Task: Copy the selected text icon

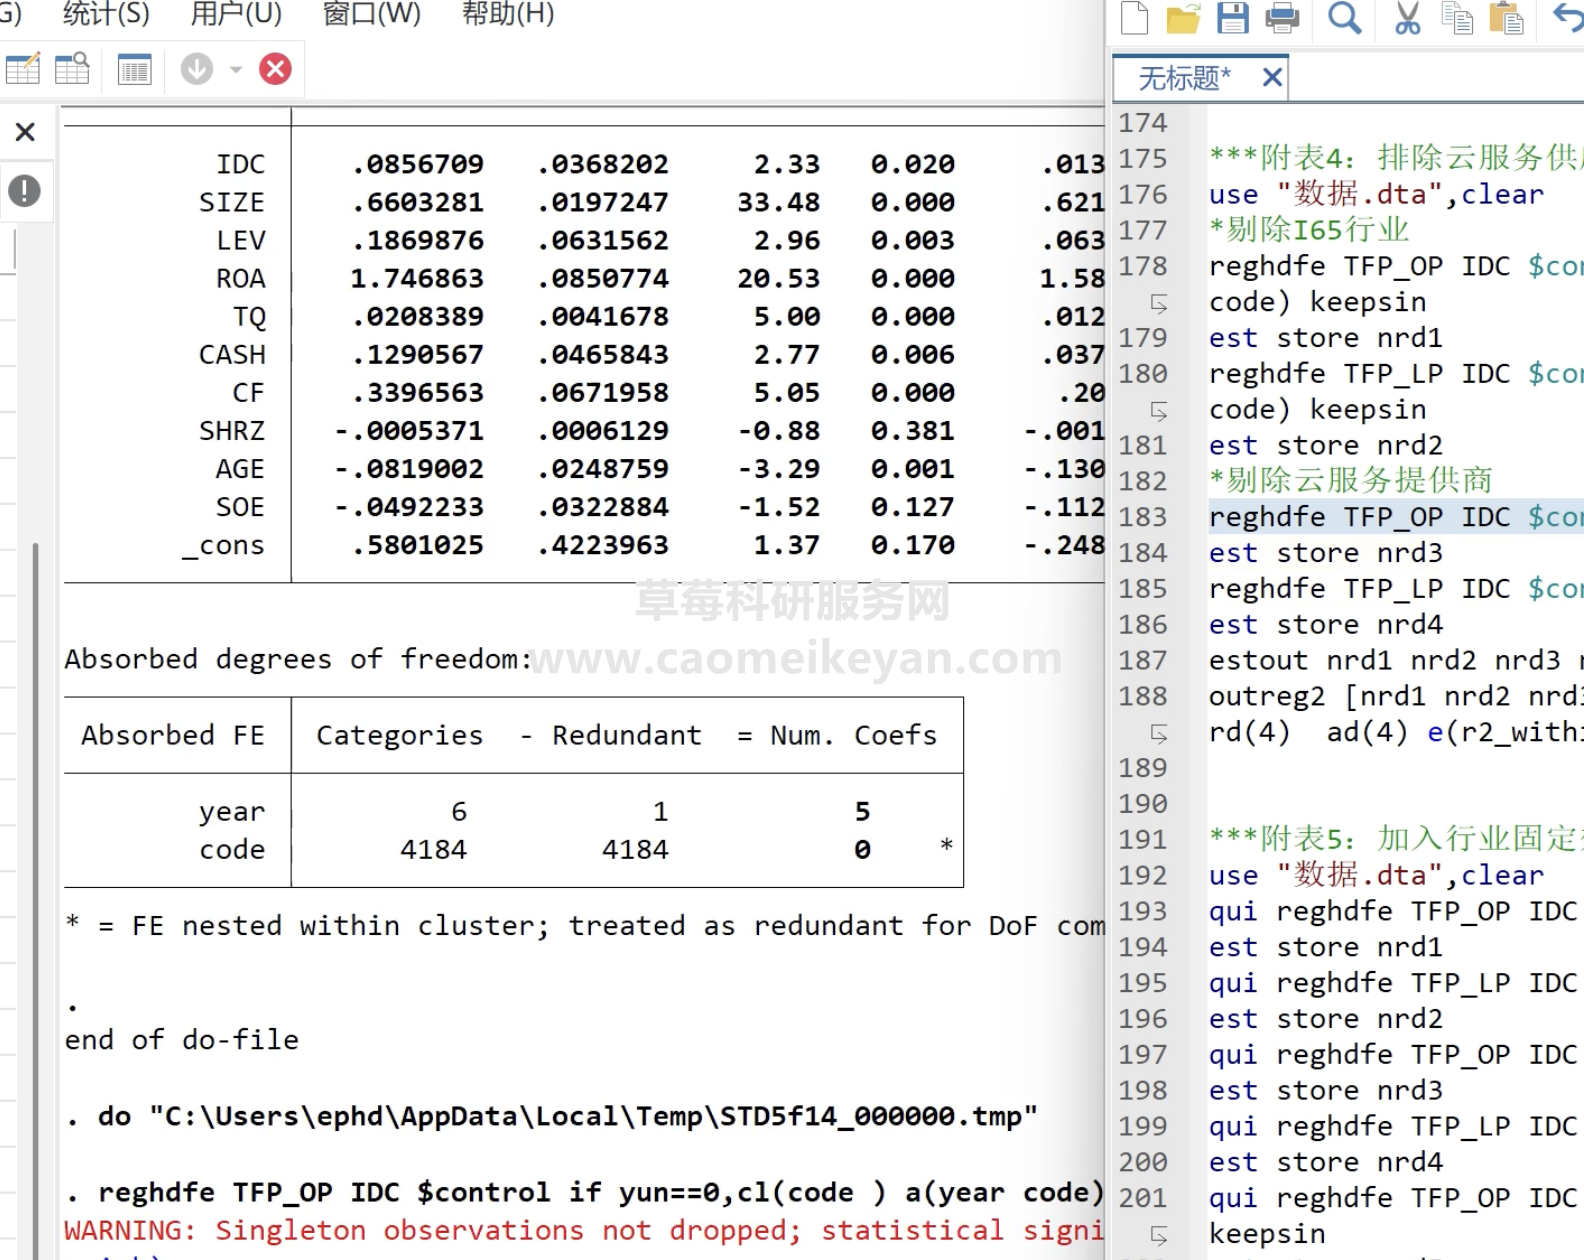Action: click(x=1457, y=18)
